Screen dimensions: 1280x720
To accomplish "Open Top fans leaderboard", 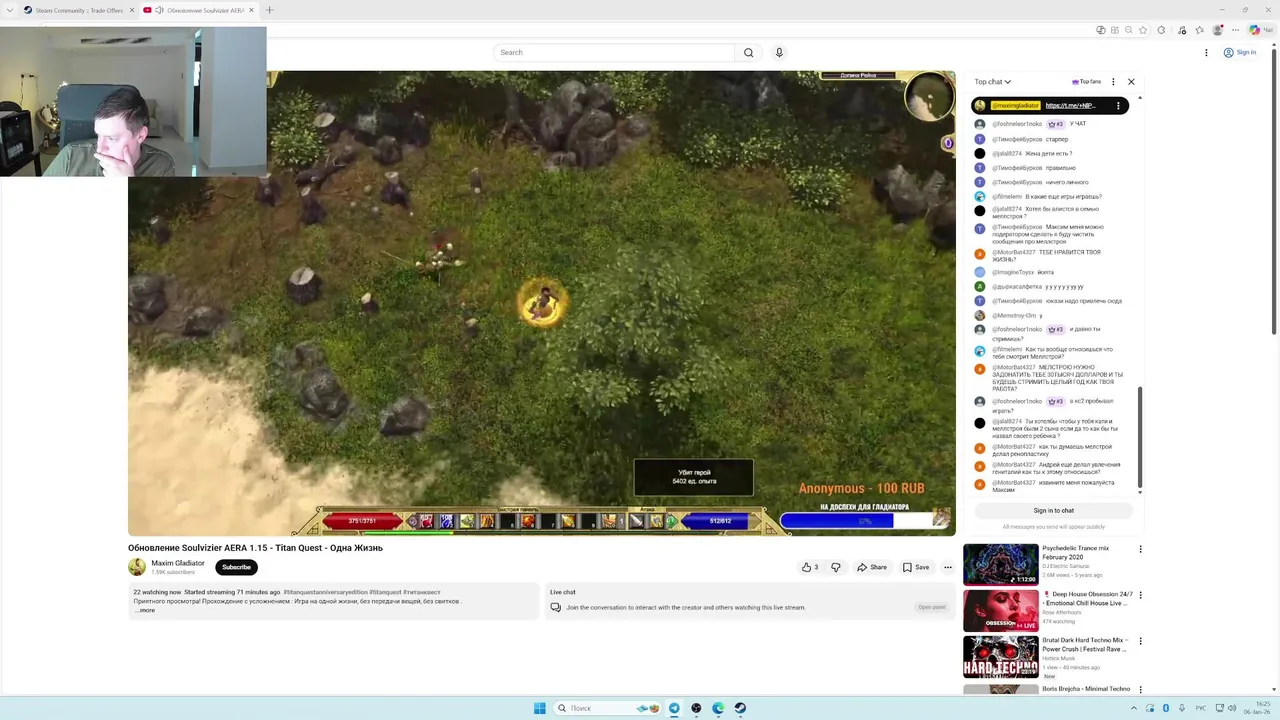I will pyautogui.click(x=1086, y=82).
